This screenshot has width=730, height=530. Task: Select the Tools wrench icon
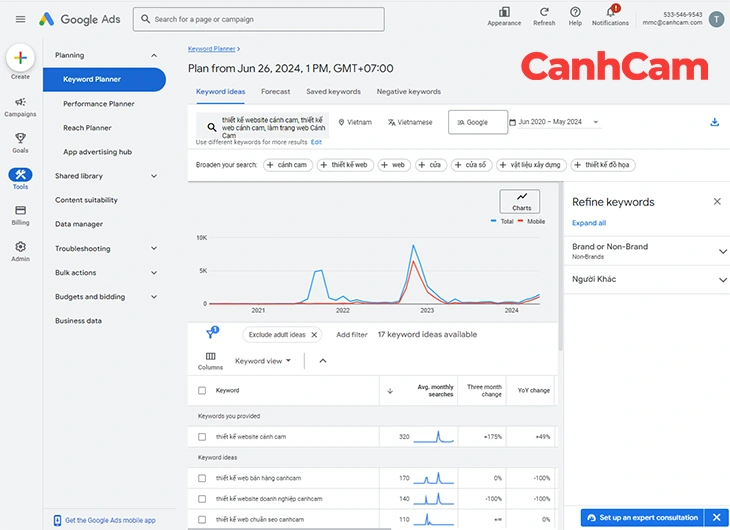[20, 175]
